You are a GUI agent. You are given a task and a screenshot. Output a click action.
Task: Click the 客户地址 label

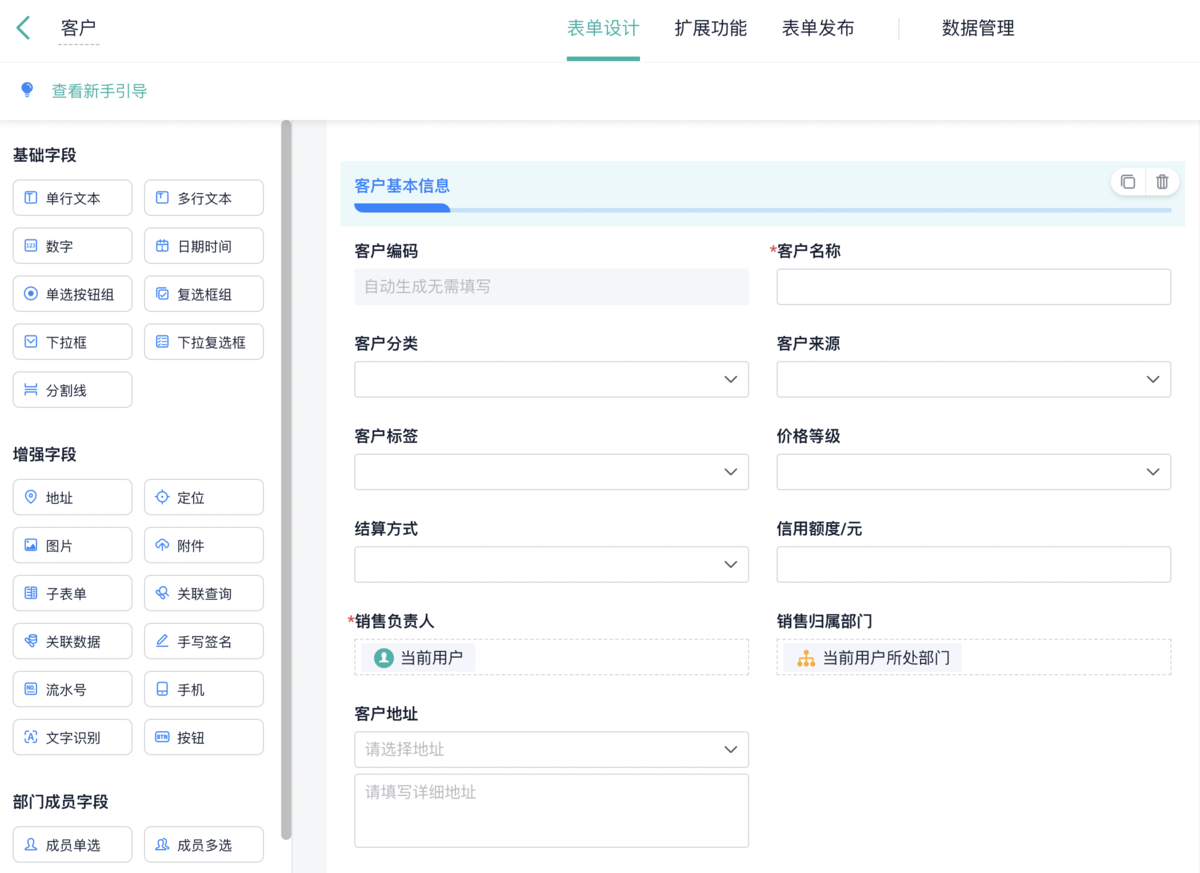tap(386, 714)
